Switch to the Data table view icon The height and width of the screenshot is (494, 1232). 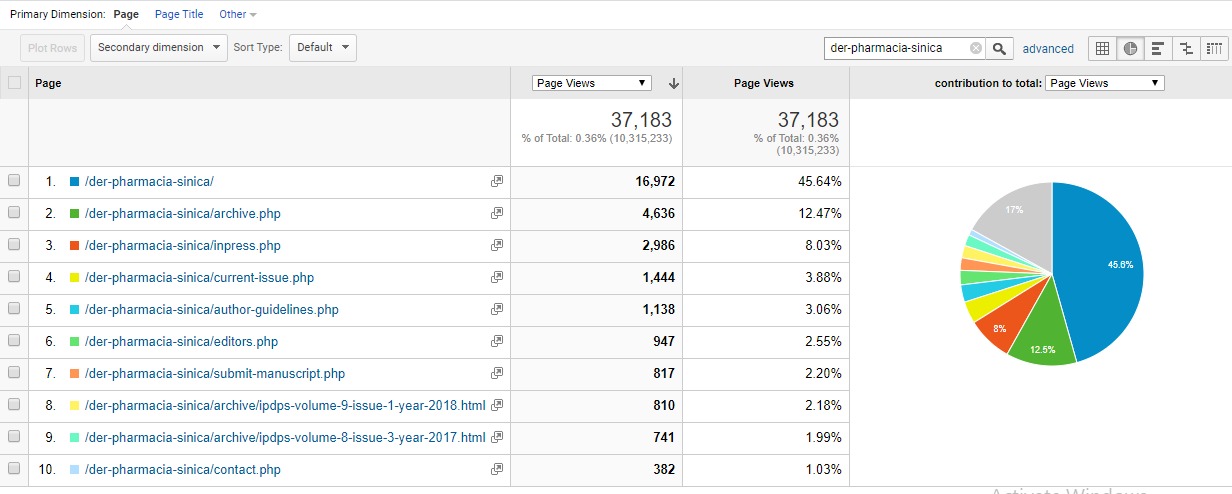(x=1102, y=48)
